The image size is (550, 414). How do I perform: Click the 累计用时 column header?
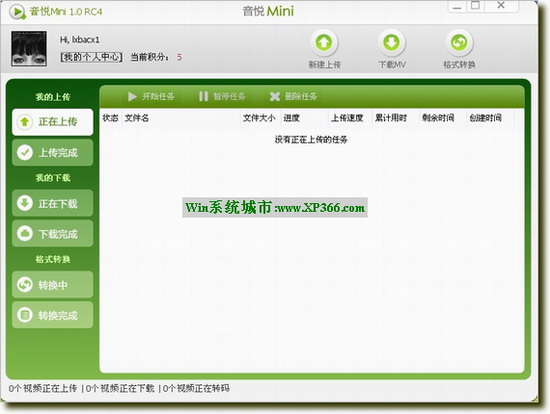396,118
